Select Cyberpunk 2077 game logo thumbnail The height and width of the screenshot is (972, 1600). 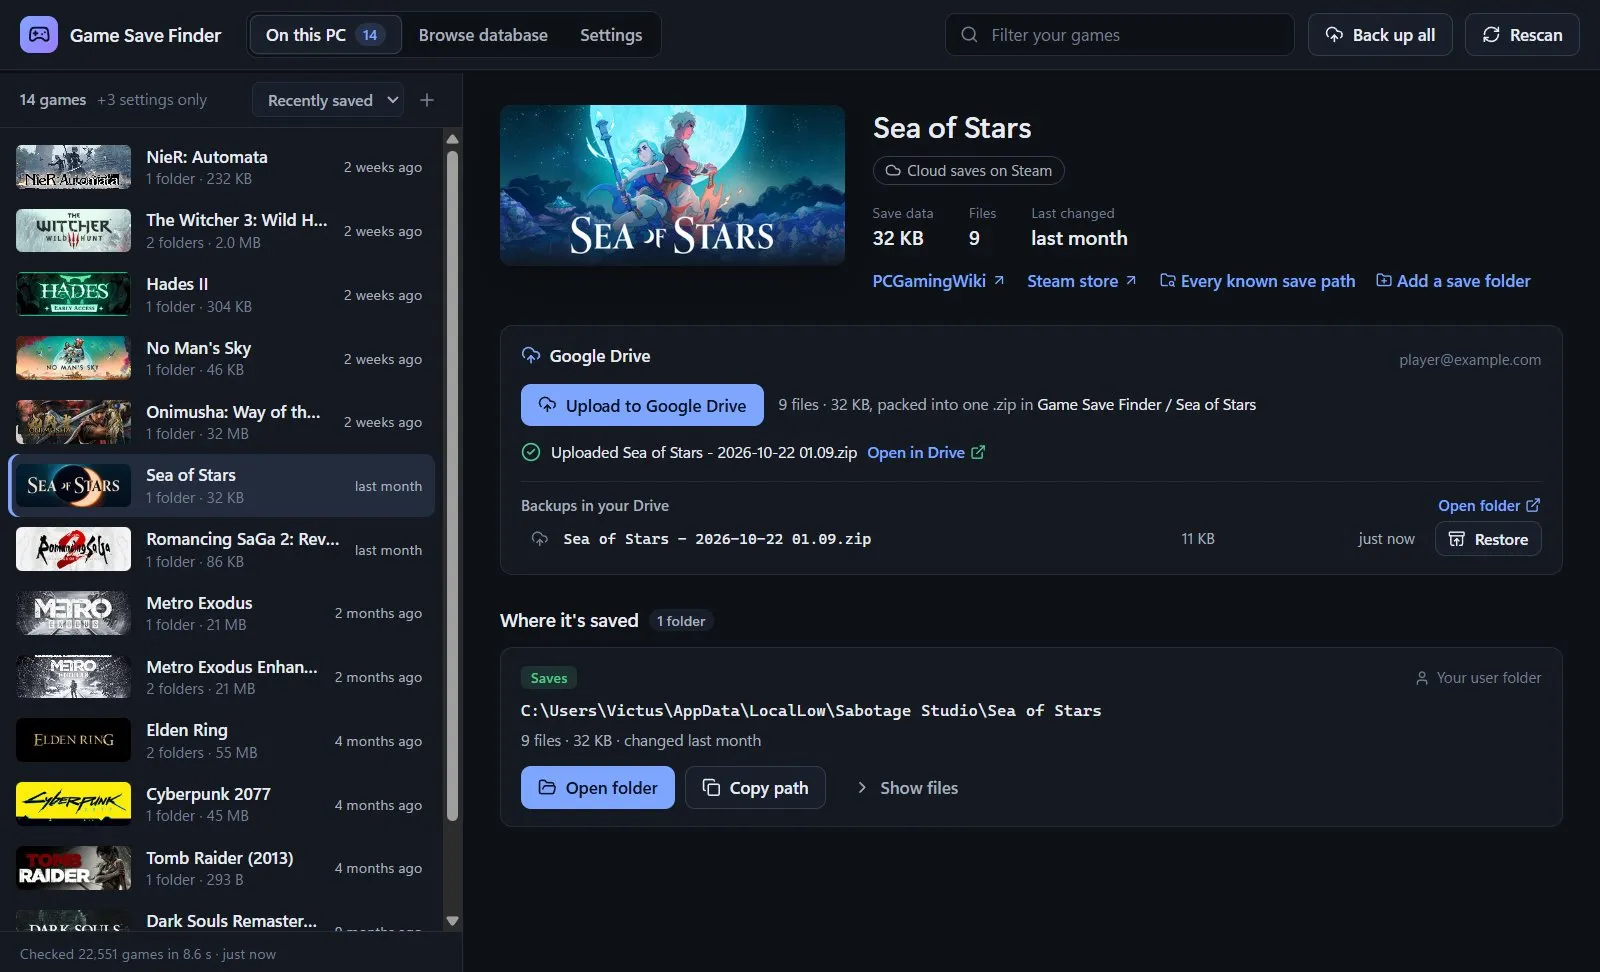coord(73,804)
